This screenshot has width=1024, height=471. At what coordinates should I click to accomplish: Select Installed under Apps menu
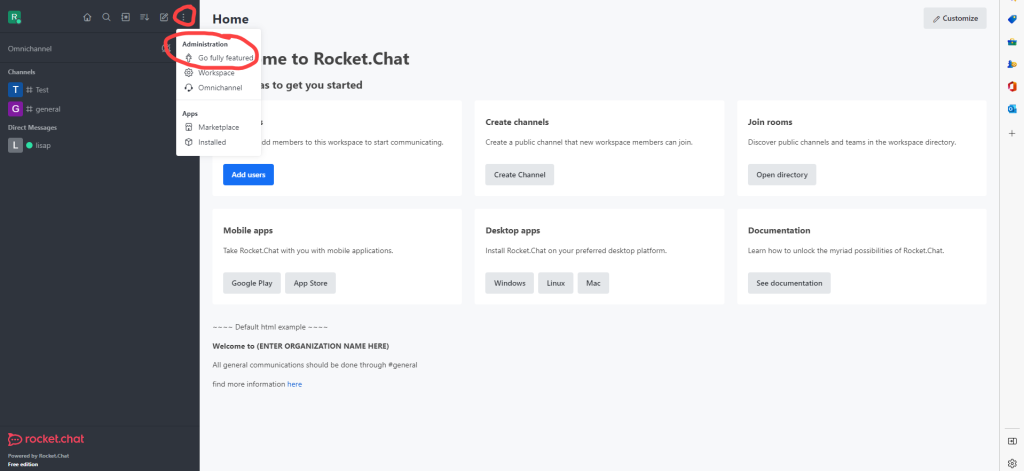[x=211, y=142]
